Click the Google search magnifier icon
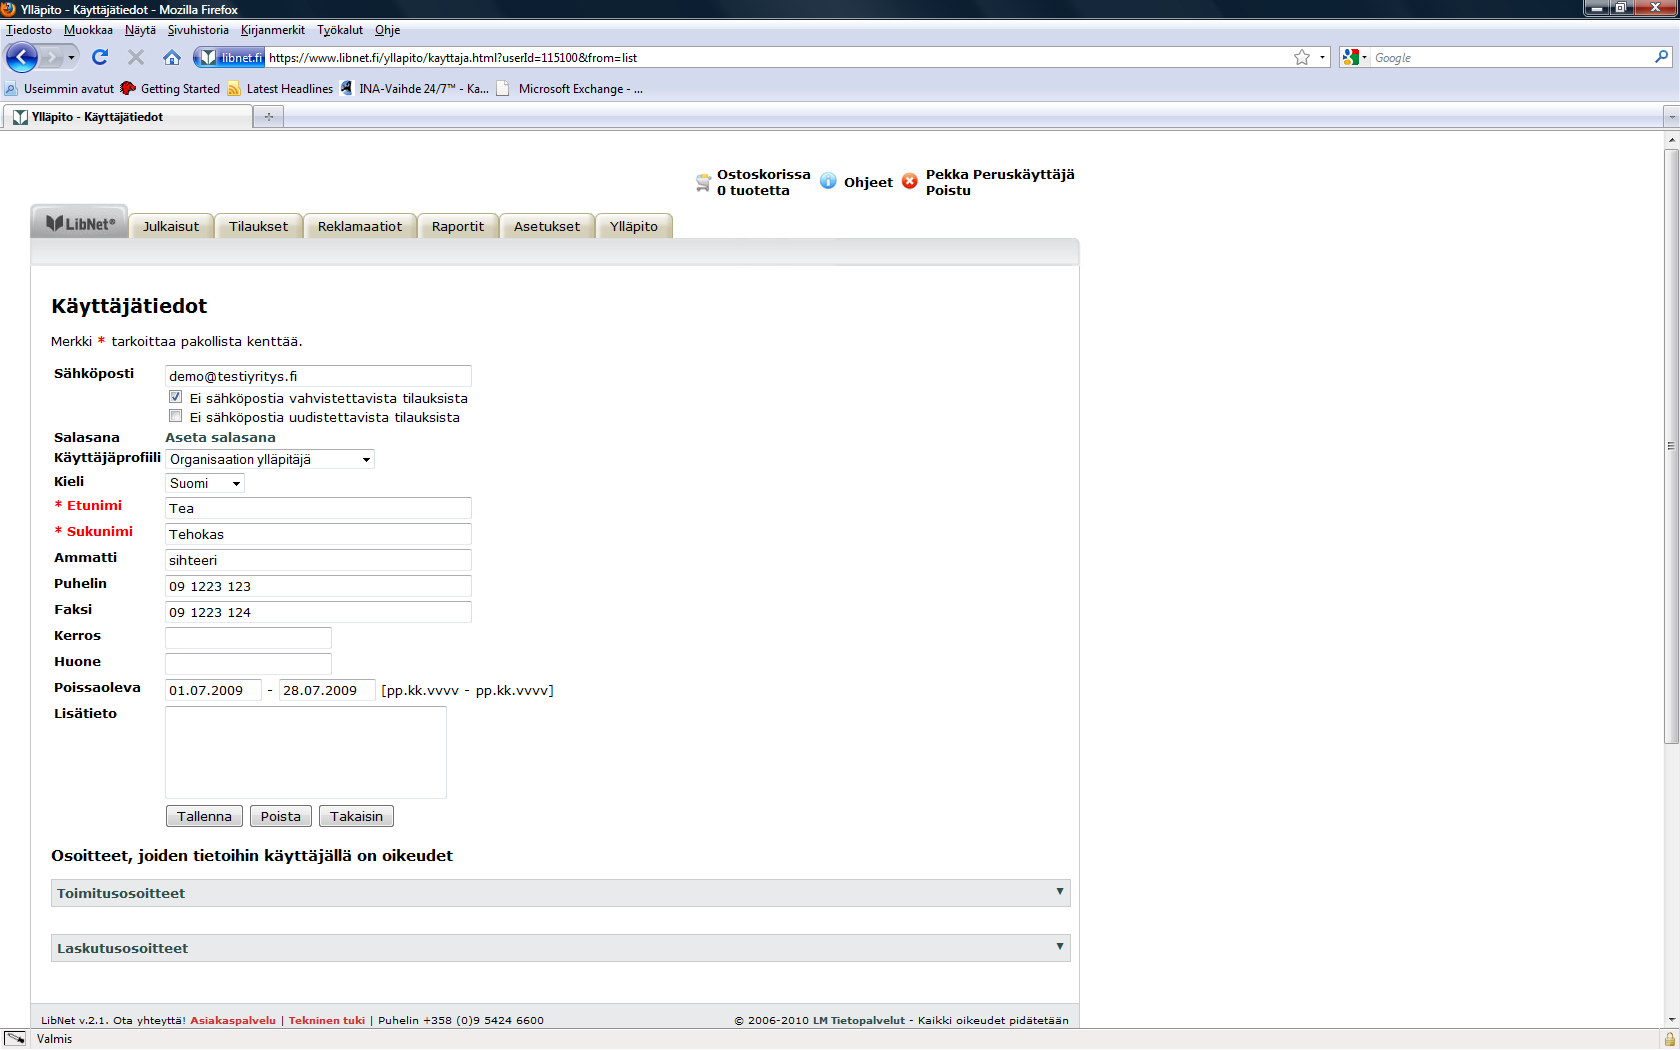 point(1661,57)
